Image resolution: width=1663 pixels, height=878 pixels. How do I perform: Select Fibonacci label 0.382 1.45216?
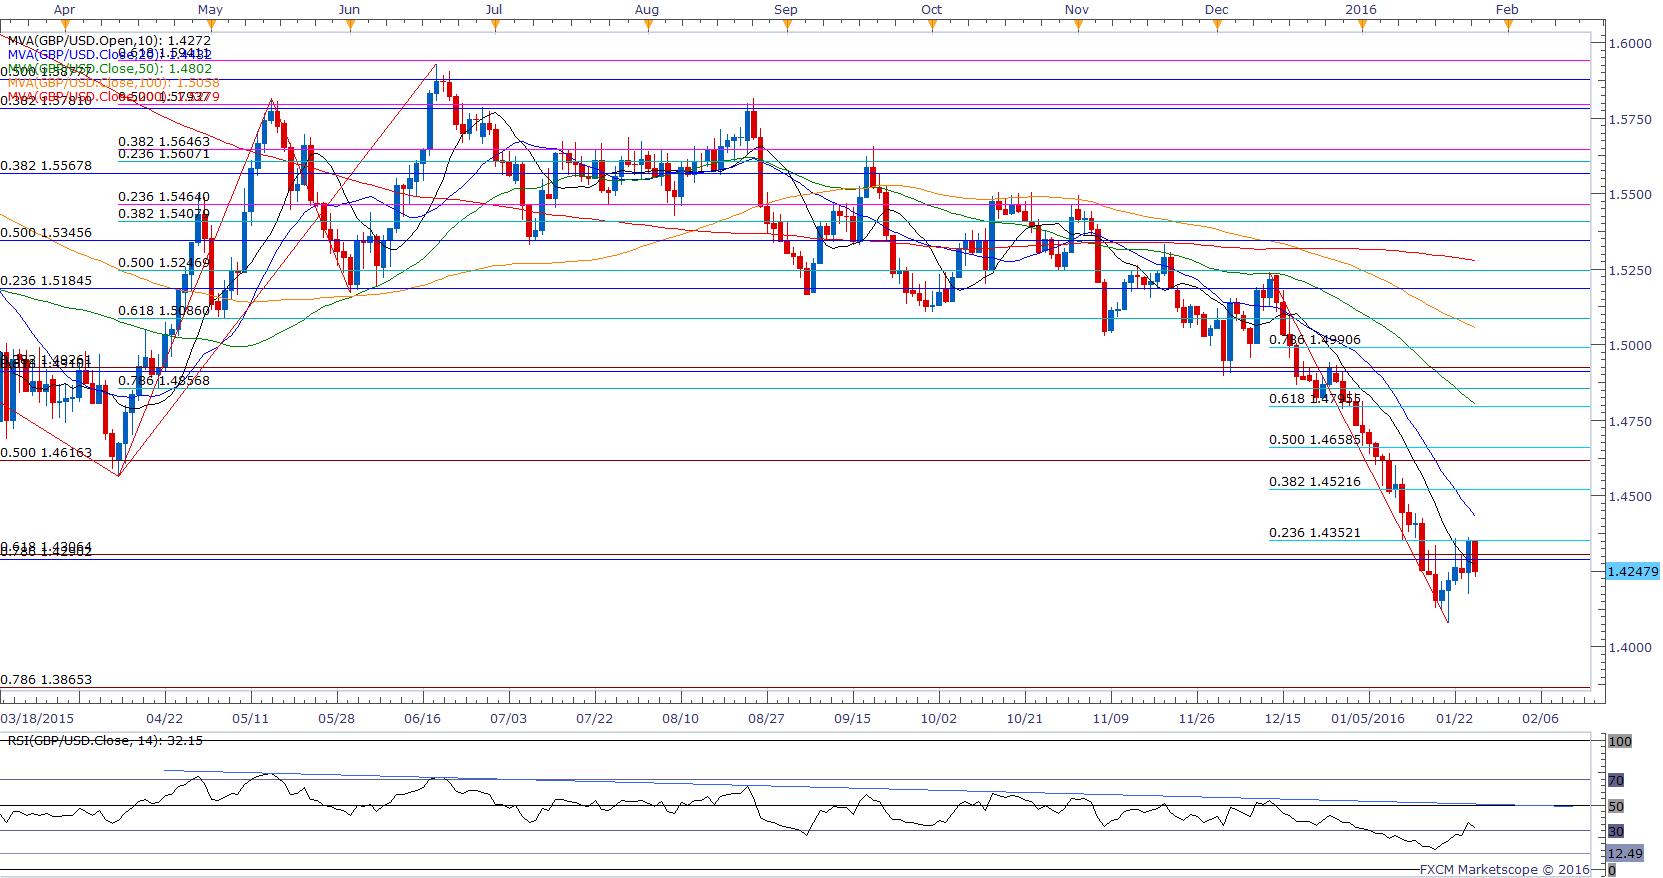(x=1315, y=482)
